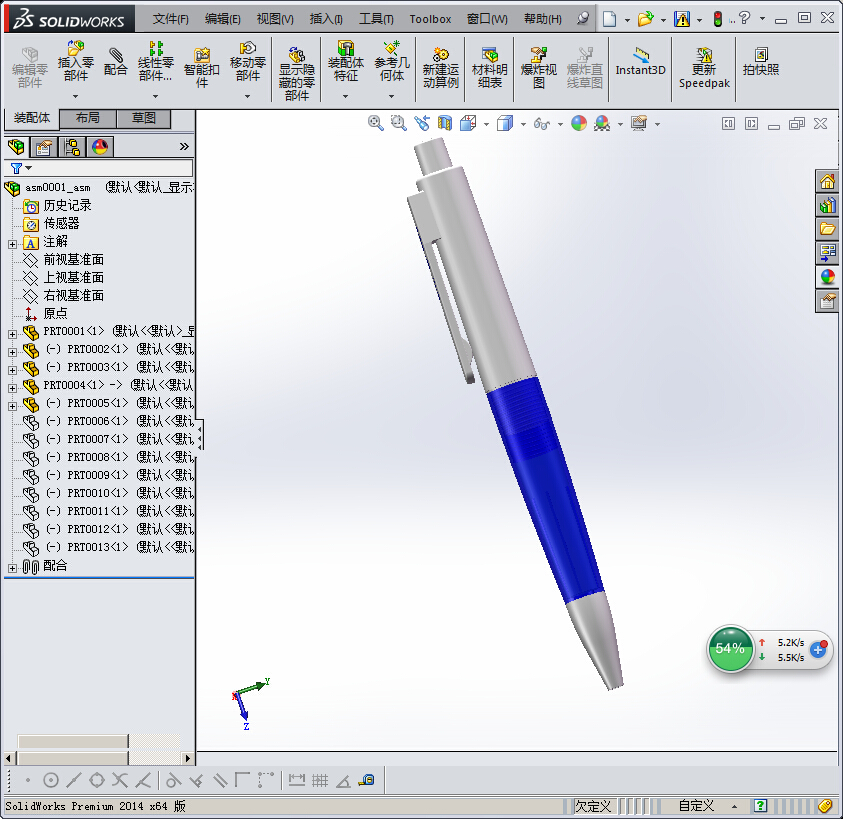
Task: Click the Rebuild traffic light icon
Action: 718,19
